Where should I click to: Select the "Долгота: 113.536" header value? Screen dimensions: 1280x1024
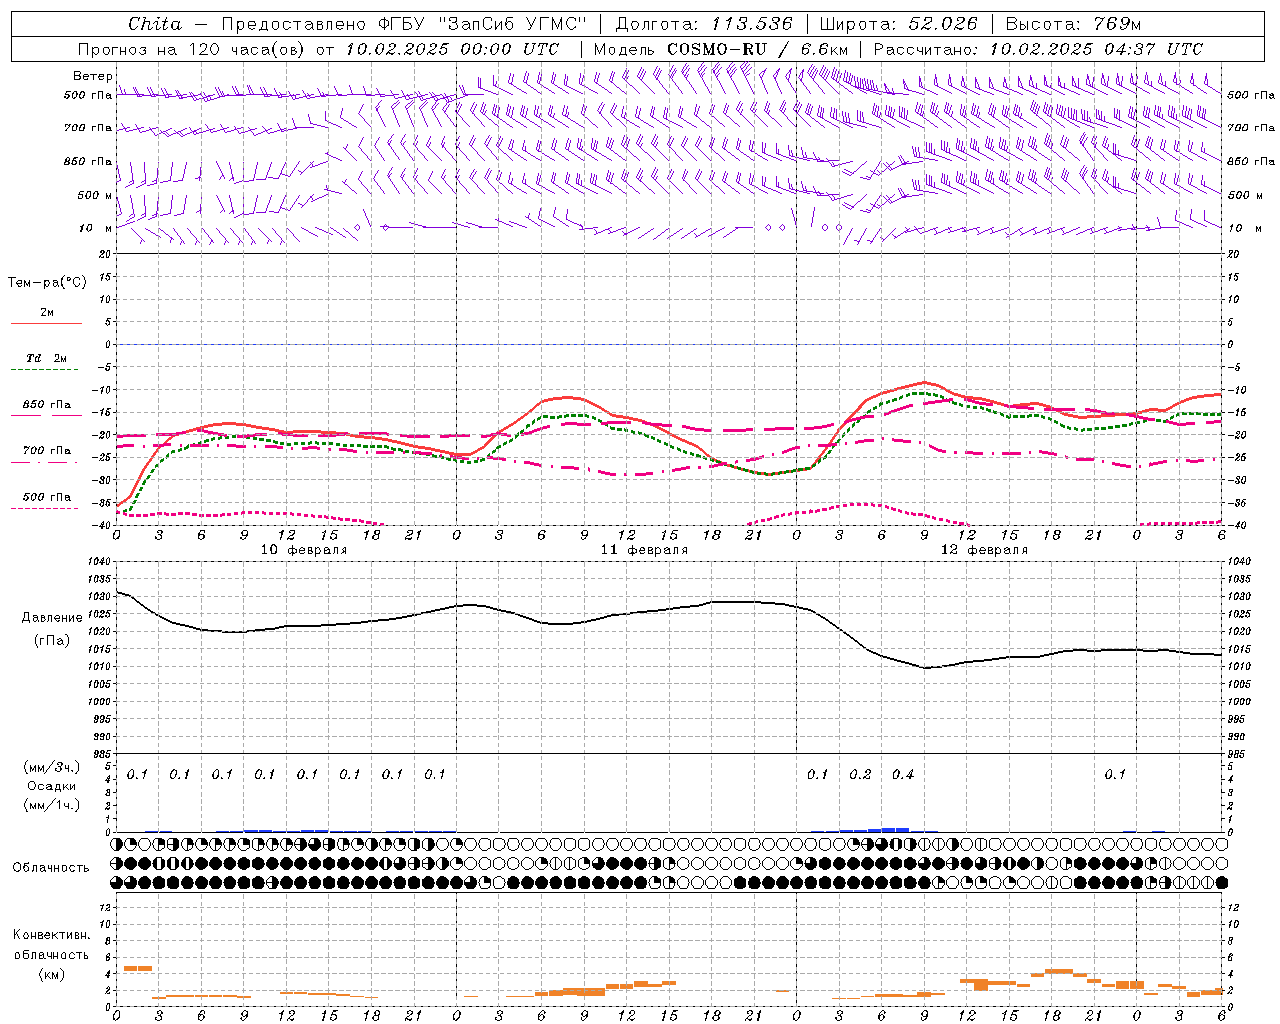pyautogui.click(x=704, y=24)
